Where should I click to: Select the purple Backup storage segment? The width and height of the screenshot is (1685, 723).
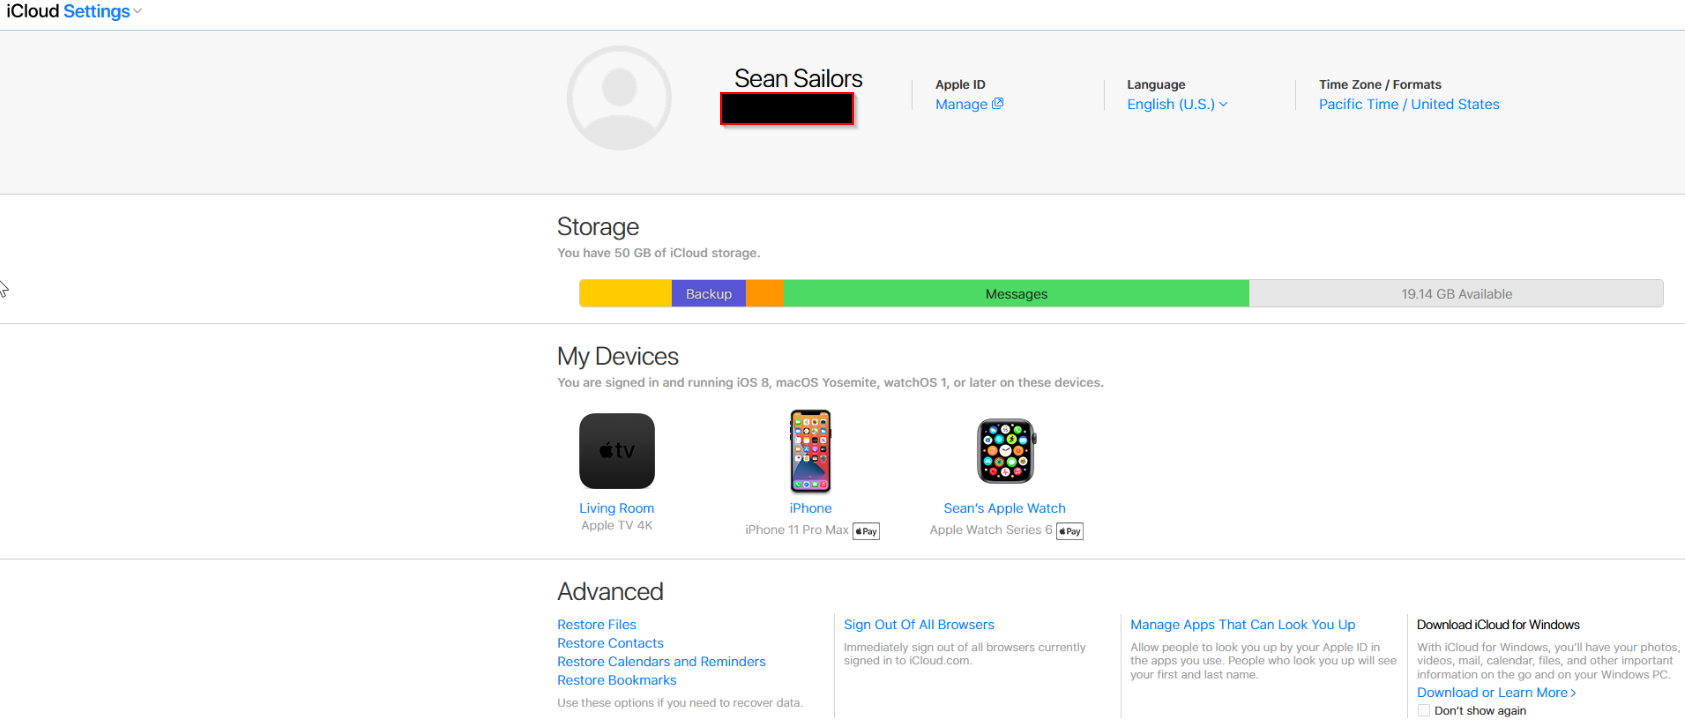pos(709,294)
